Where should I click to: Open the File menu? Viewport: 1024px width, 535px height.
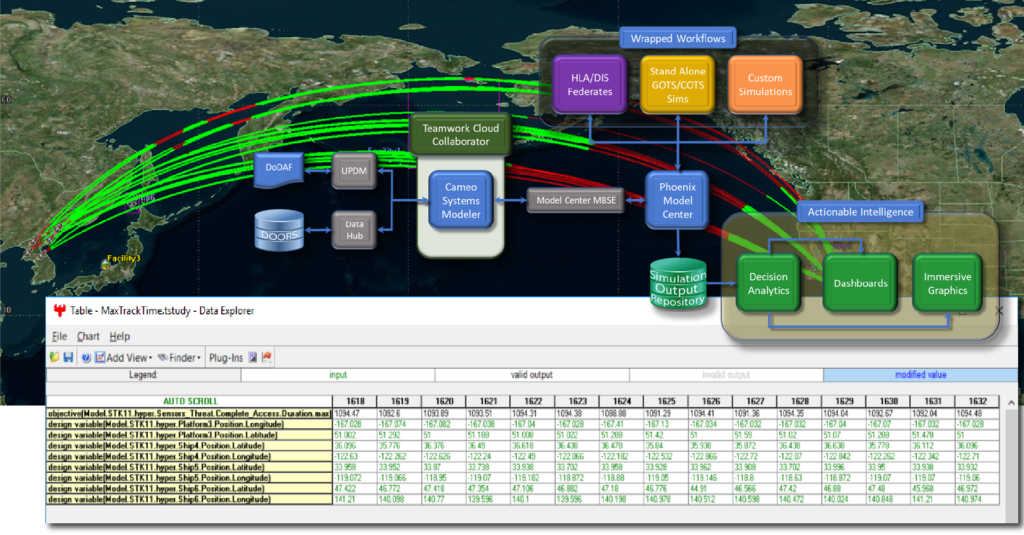click(59, 336)
